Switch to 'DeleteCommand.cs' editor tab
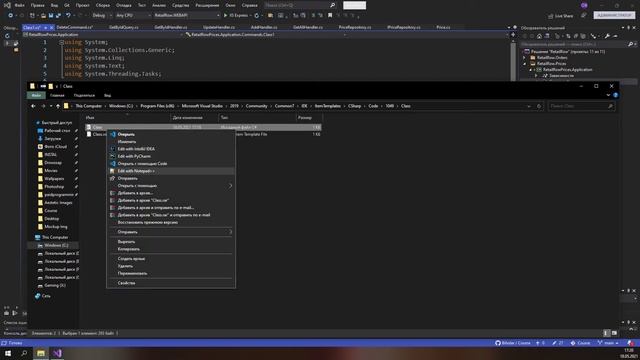640x360 pixels. click(75, 27)
